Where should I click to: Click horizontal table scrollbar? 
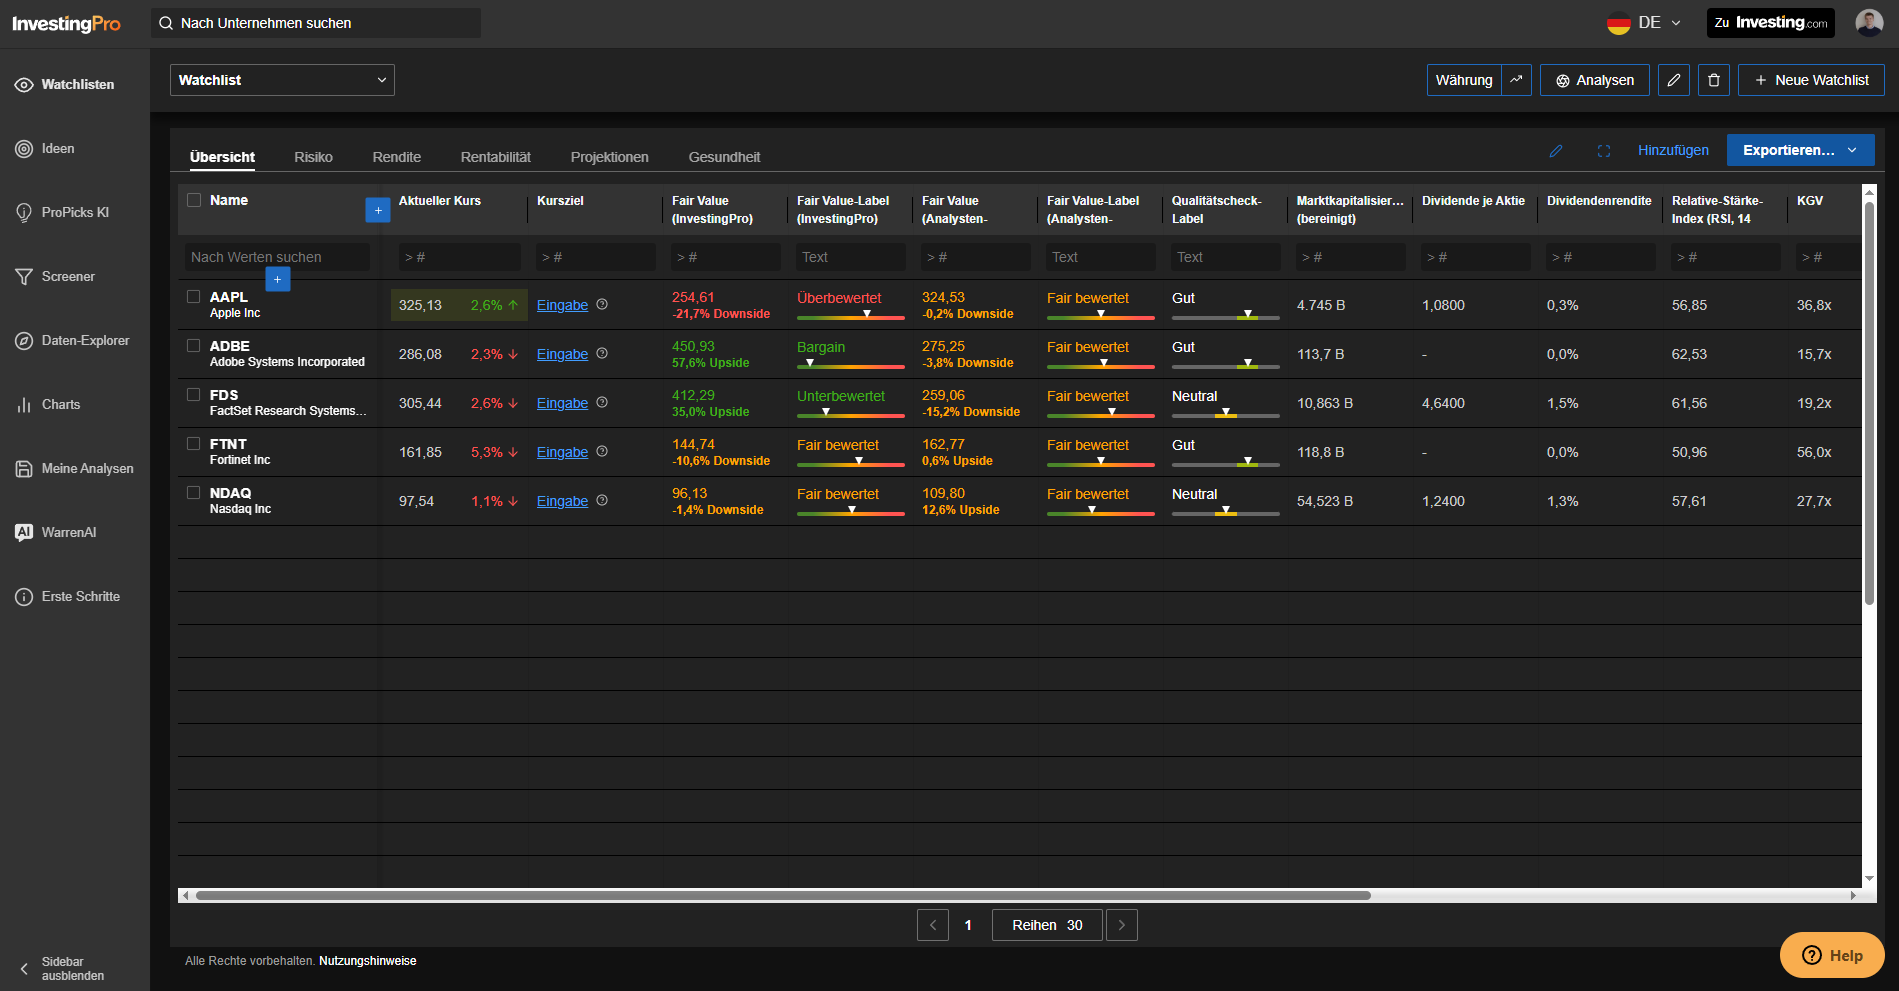[783, 895]
